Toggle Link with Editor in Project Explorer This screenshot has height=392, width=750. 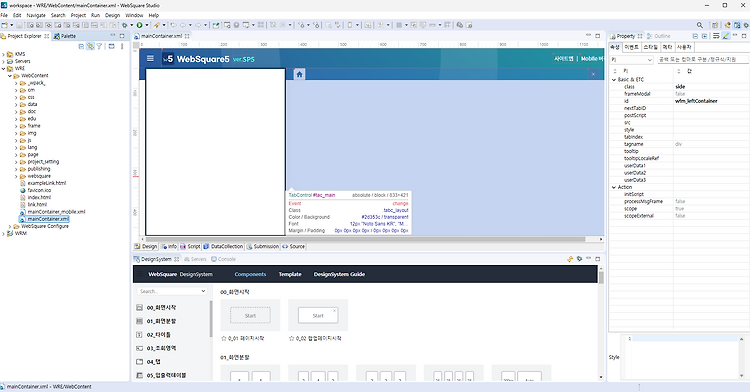[x=90, y=46]
